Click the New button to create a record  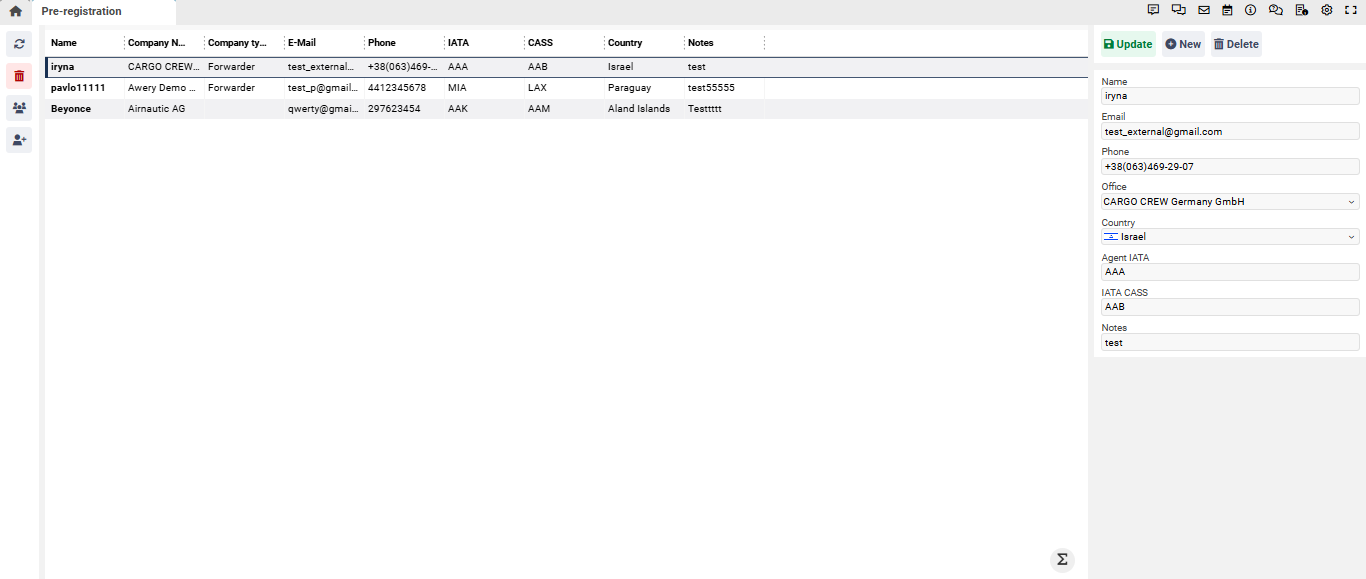1183,43
